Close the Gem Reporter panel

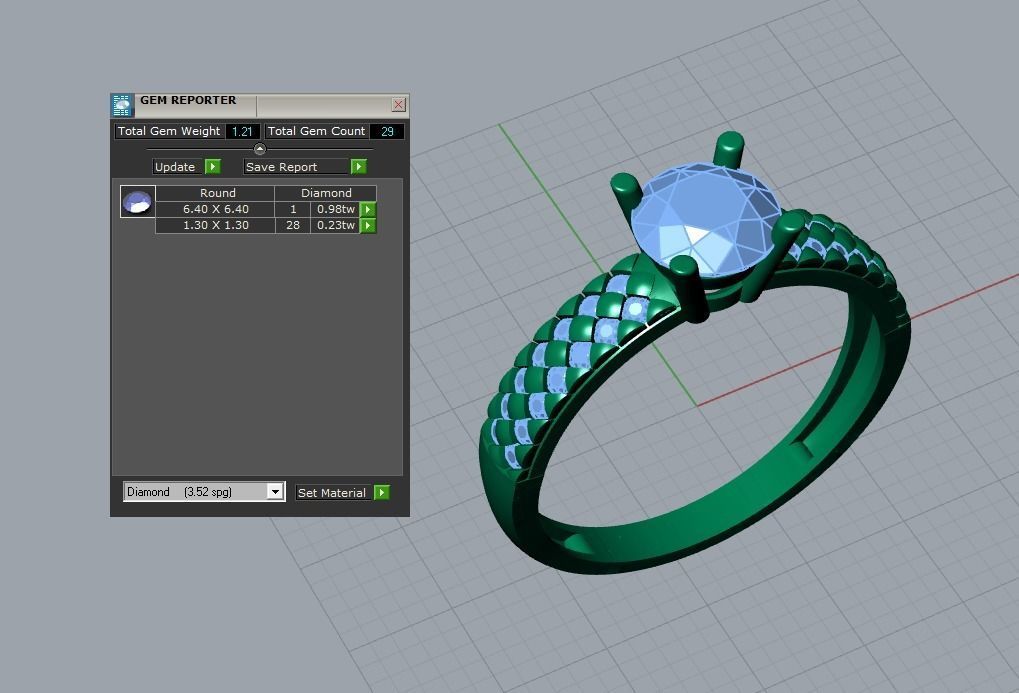pyautogui.click(x=398, y=105)
